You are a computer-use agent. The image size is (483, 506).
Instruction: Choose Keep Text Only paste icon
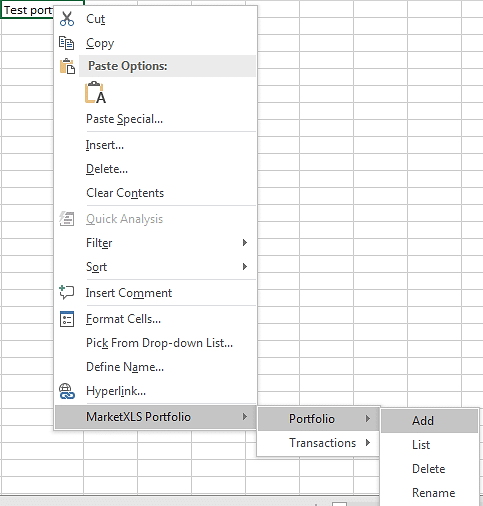95,92
